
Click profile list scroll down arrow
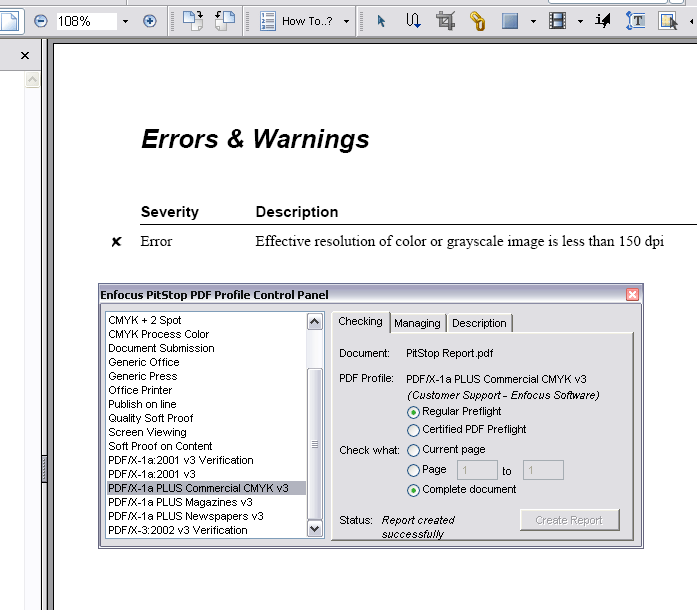point(315,529)
